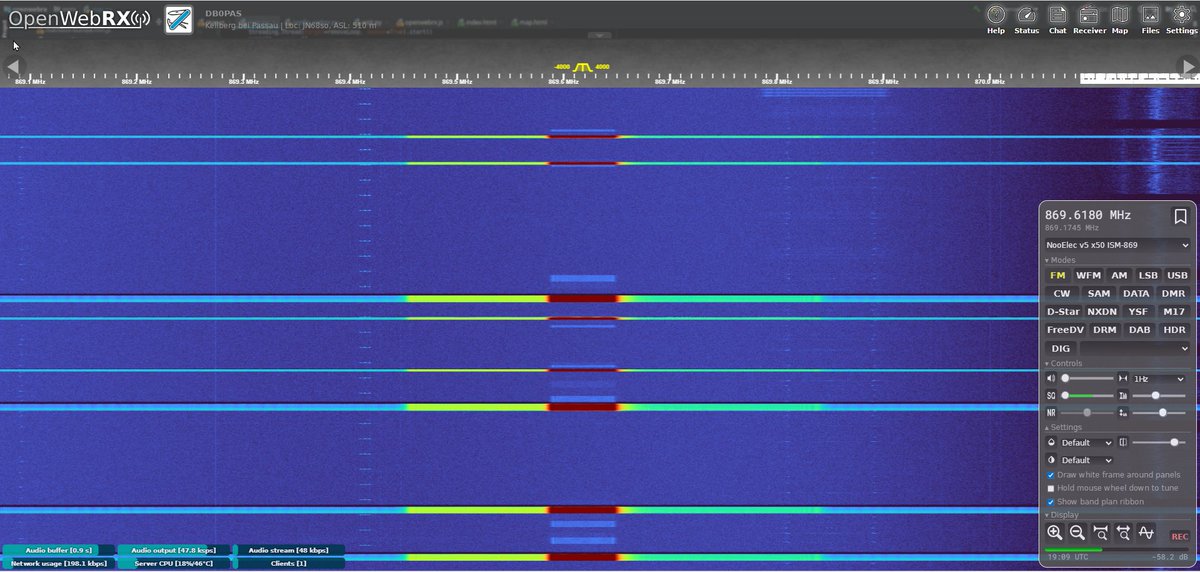
Task: Click the OpenWebRX logo
Action: [x=80, y=18]
